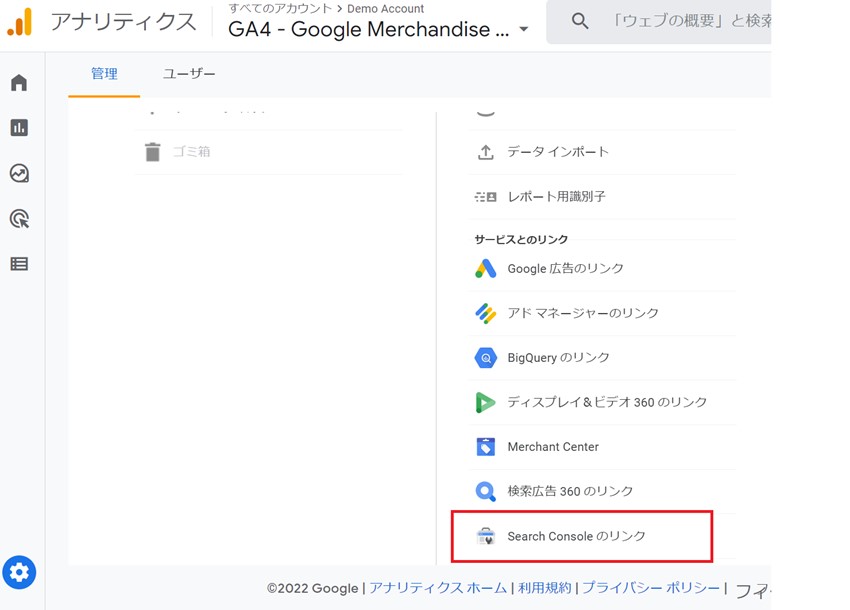Viewport: 850px width, 610px height.
Task: Open the GA4 property selector dropdown
Action: 525,30
